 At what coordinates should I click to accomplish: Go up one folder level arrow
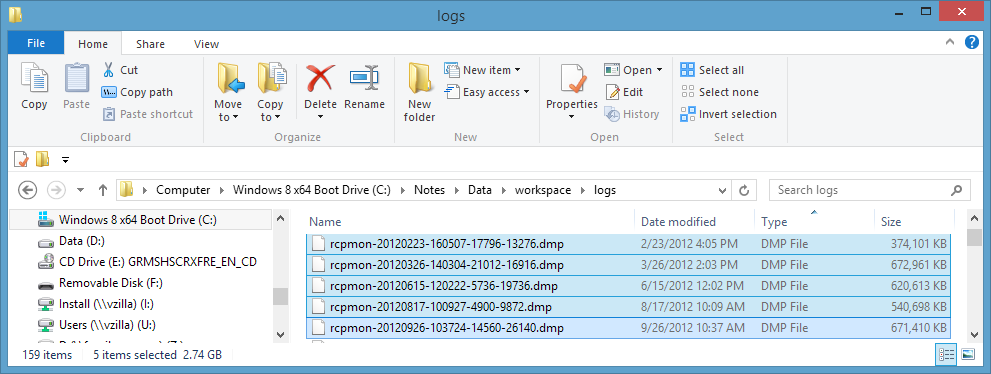103,190
